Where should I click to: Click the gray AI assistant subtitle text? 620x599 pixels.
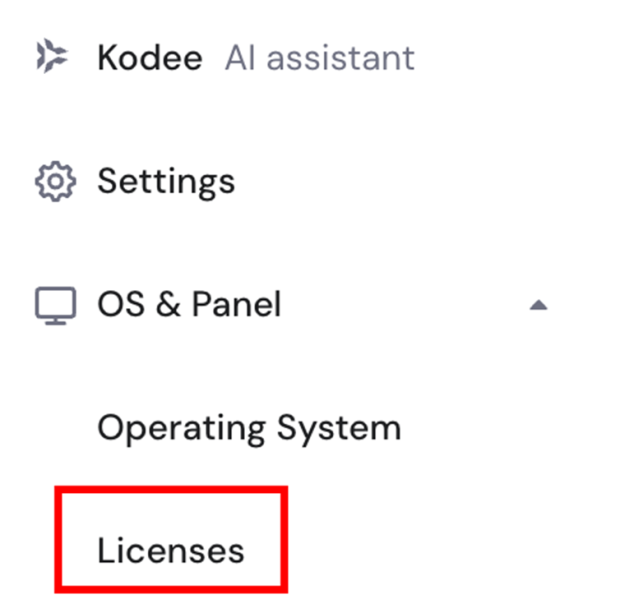319,58
